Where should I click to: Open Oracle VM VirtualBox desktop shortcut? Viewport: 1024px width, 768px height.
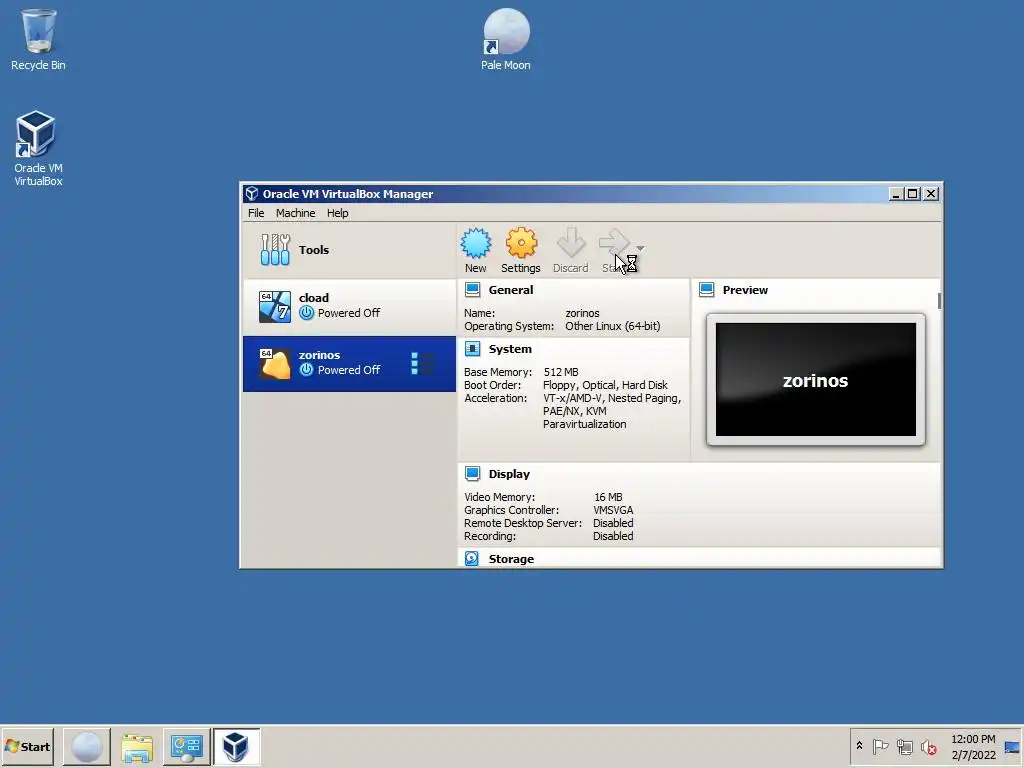38,148
